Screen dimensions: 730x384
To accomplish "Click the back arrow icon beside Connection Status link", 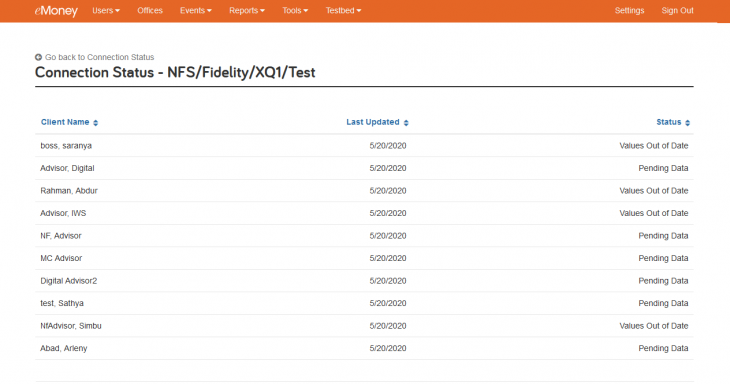I will point(38,57).
